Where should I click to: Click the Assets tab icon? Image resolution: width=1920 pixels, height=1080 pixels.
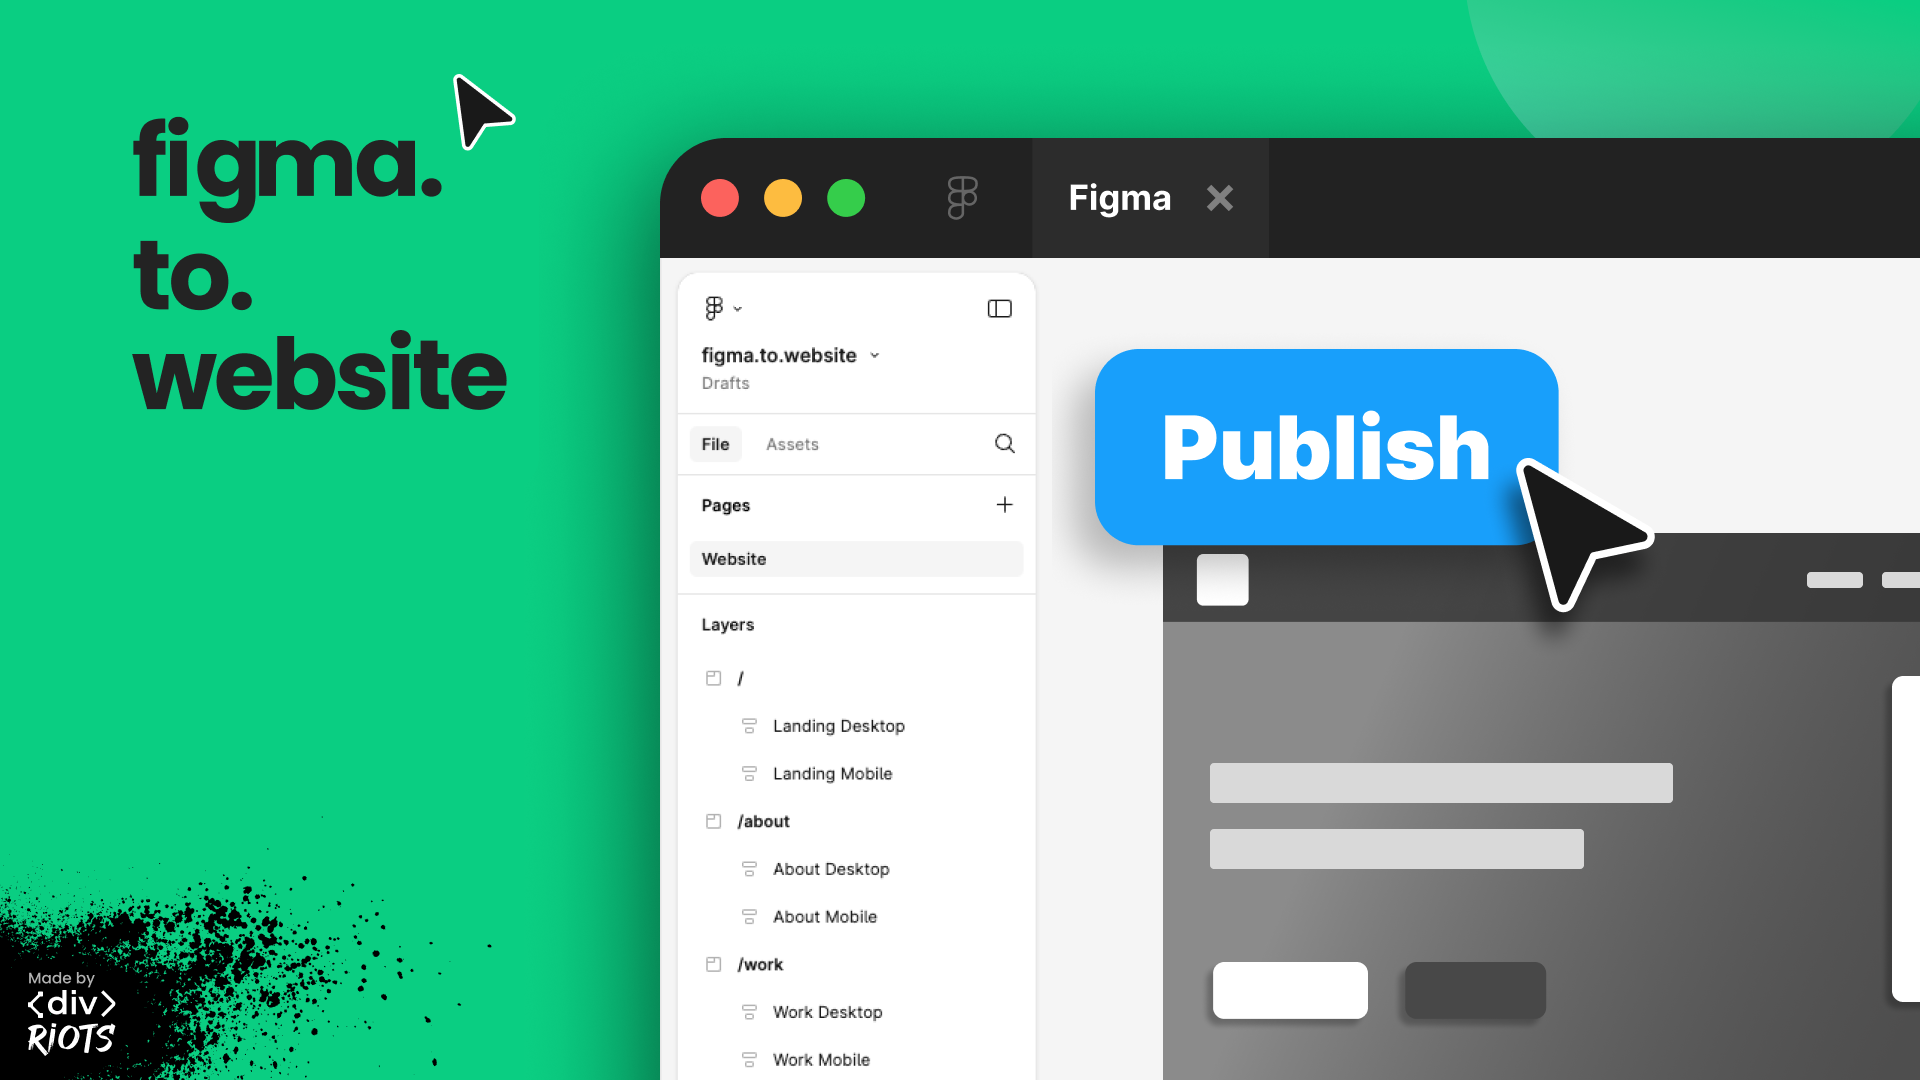point(791,444)
